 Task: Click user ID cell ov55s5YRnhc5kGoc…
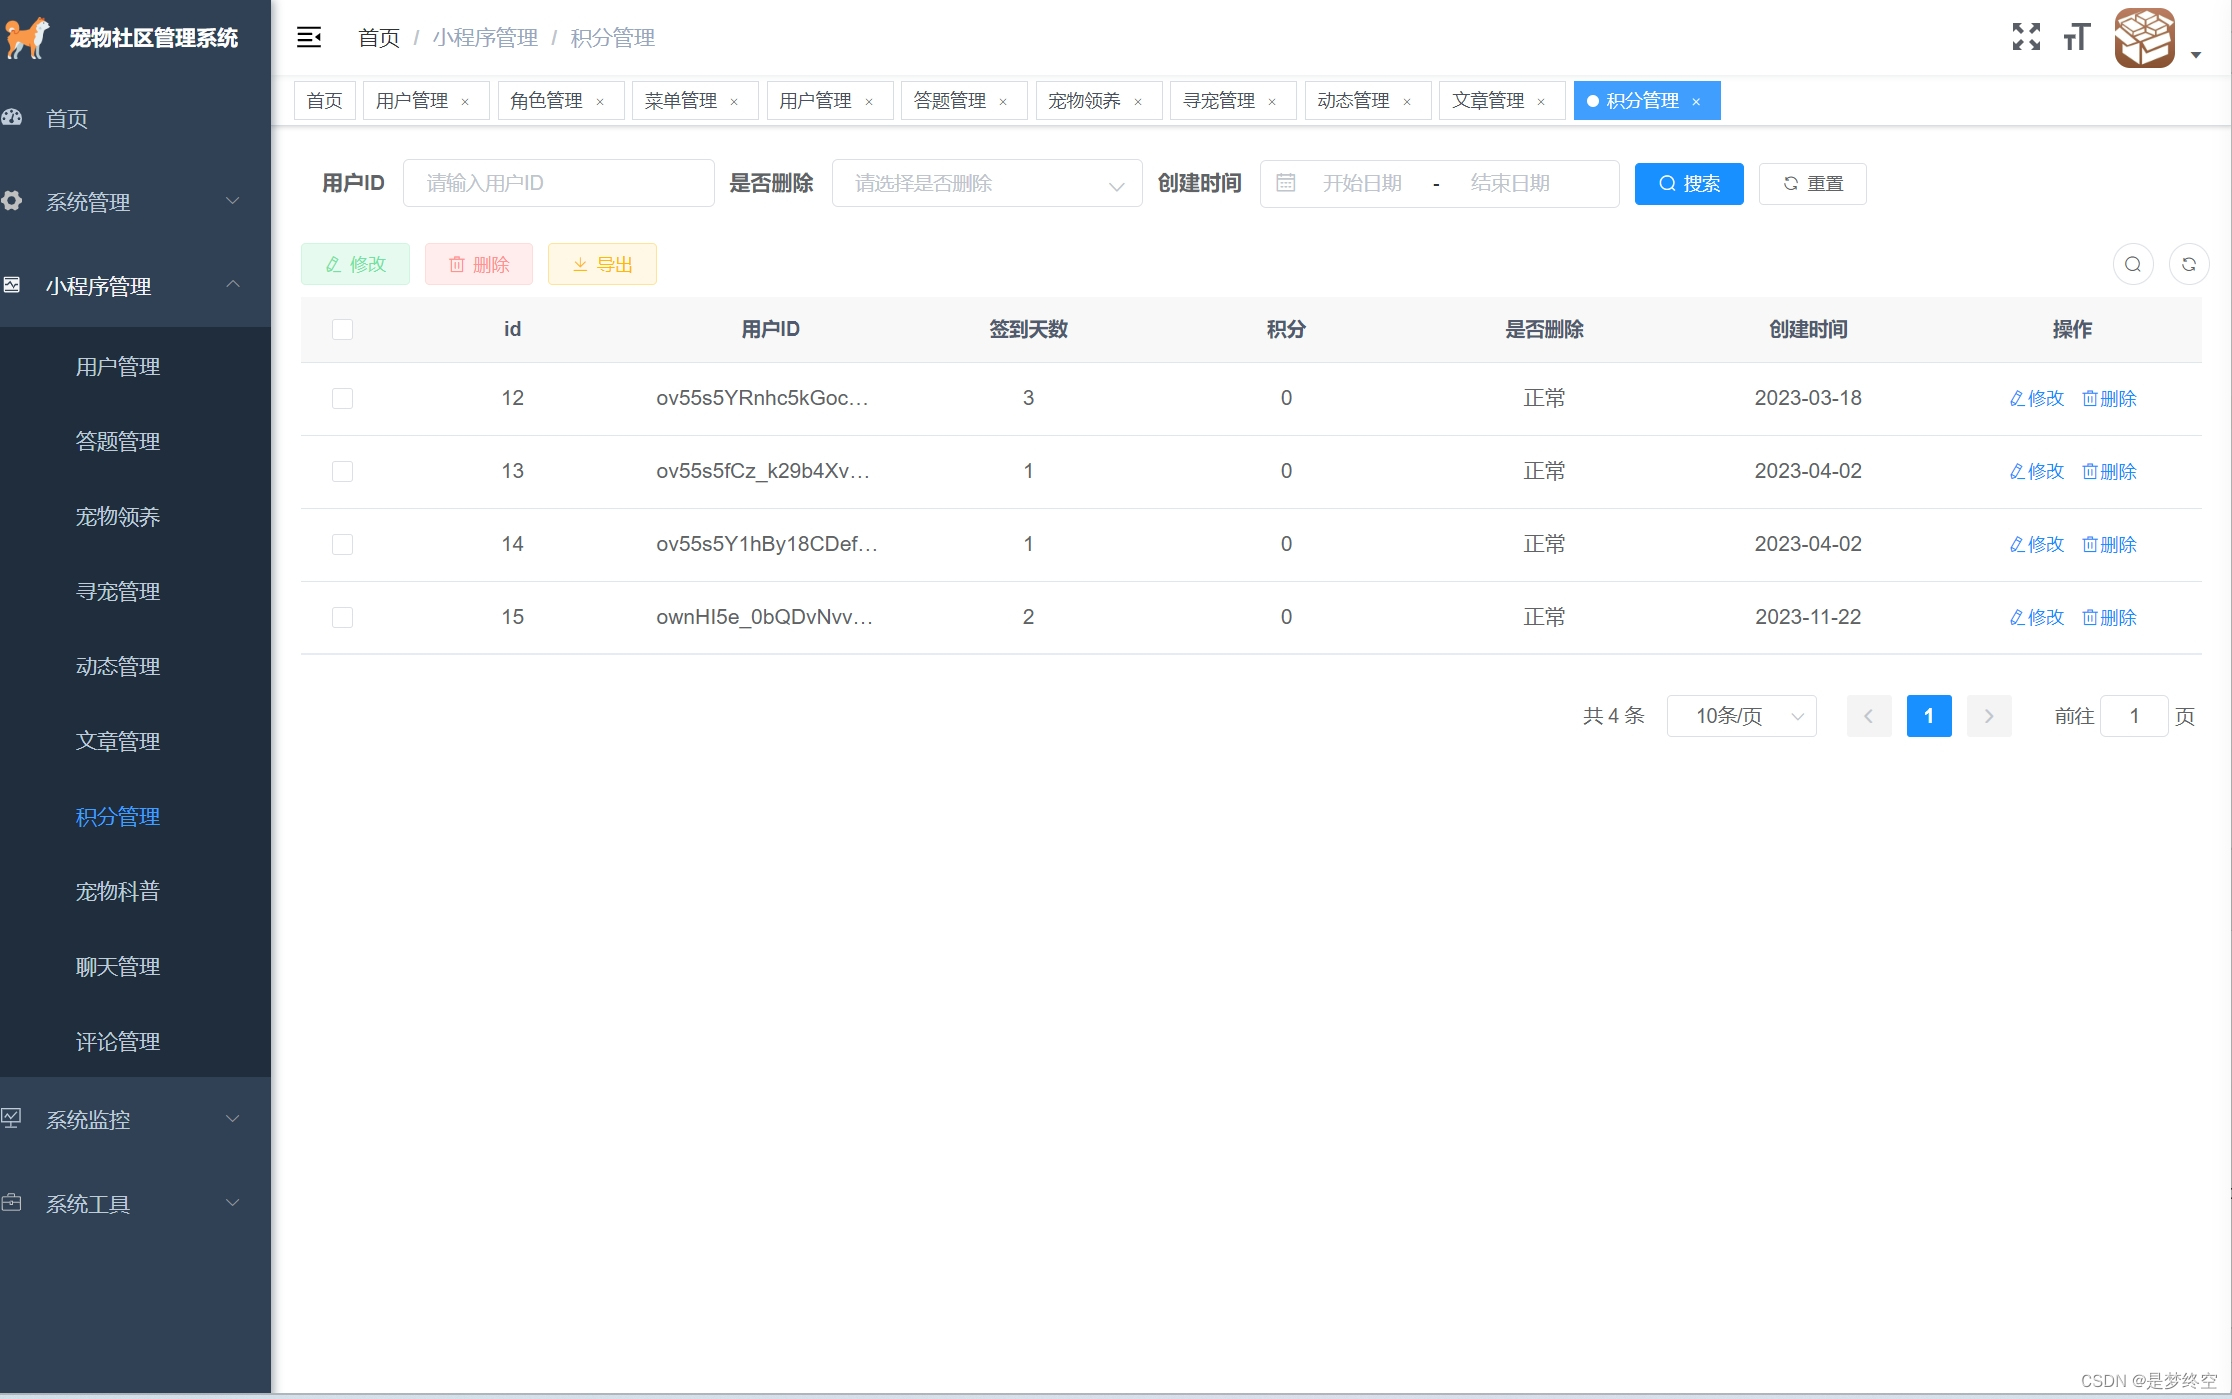coord(762,398)
